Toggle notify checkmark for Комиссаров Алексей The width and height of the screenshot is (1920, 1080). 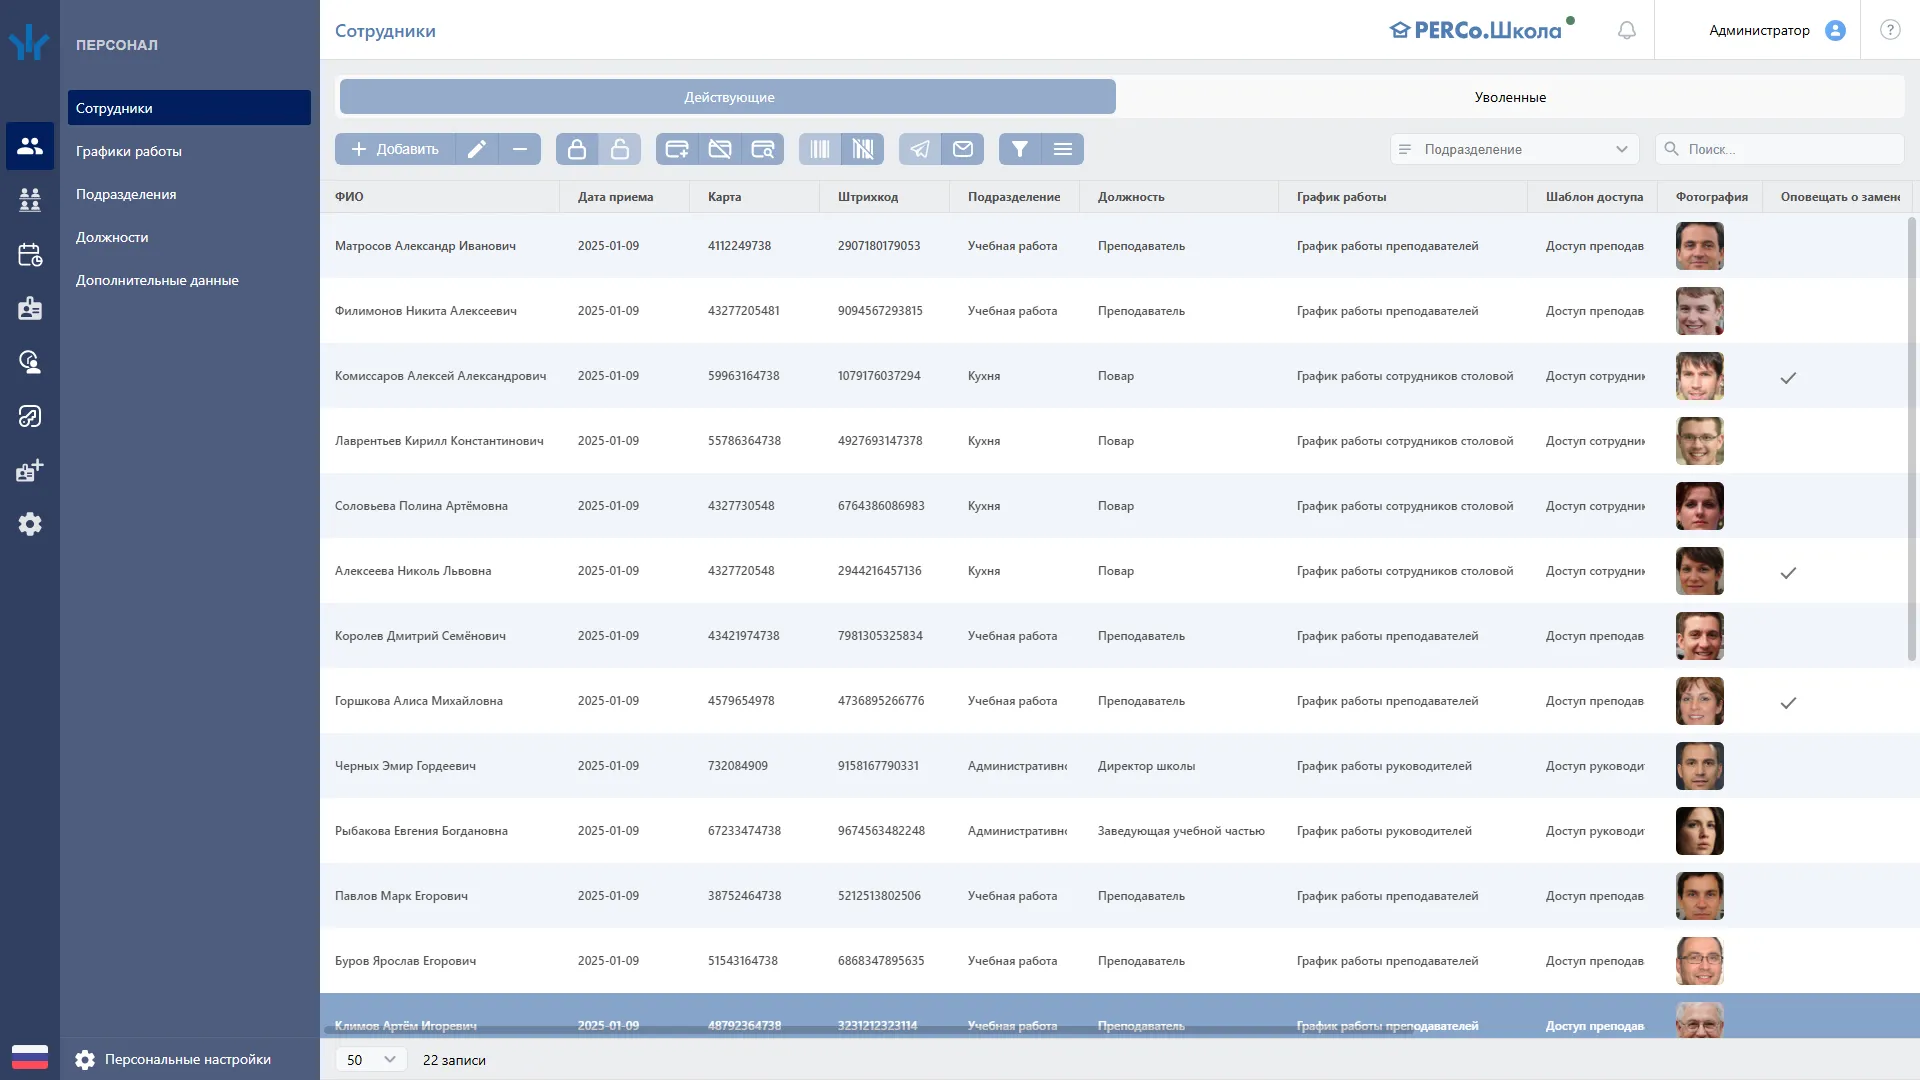[x=1788, y=378]
